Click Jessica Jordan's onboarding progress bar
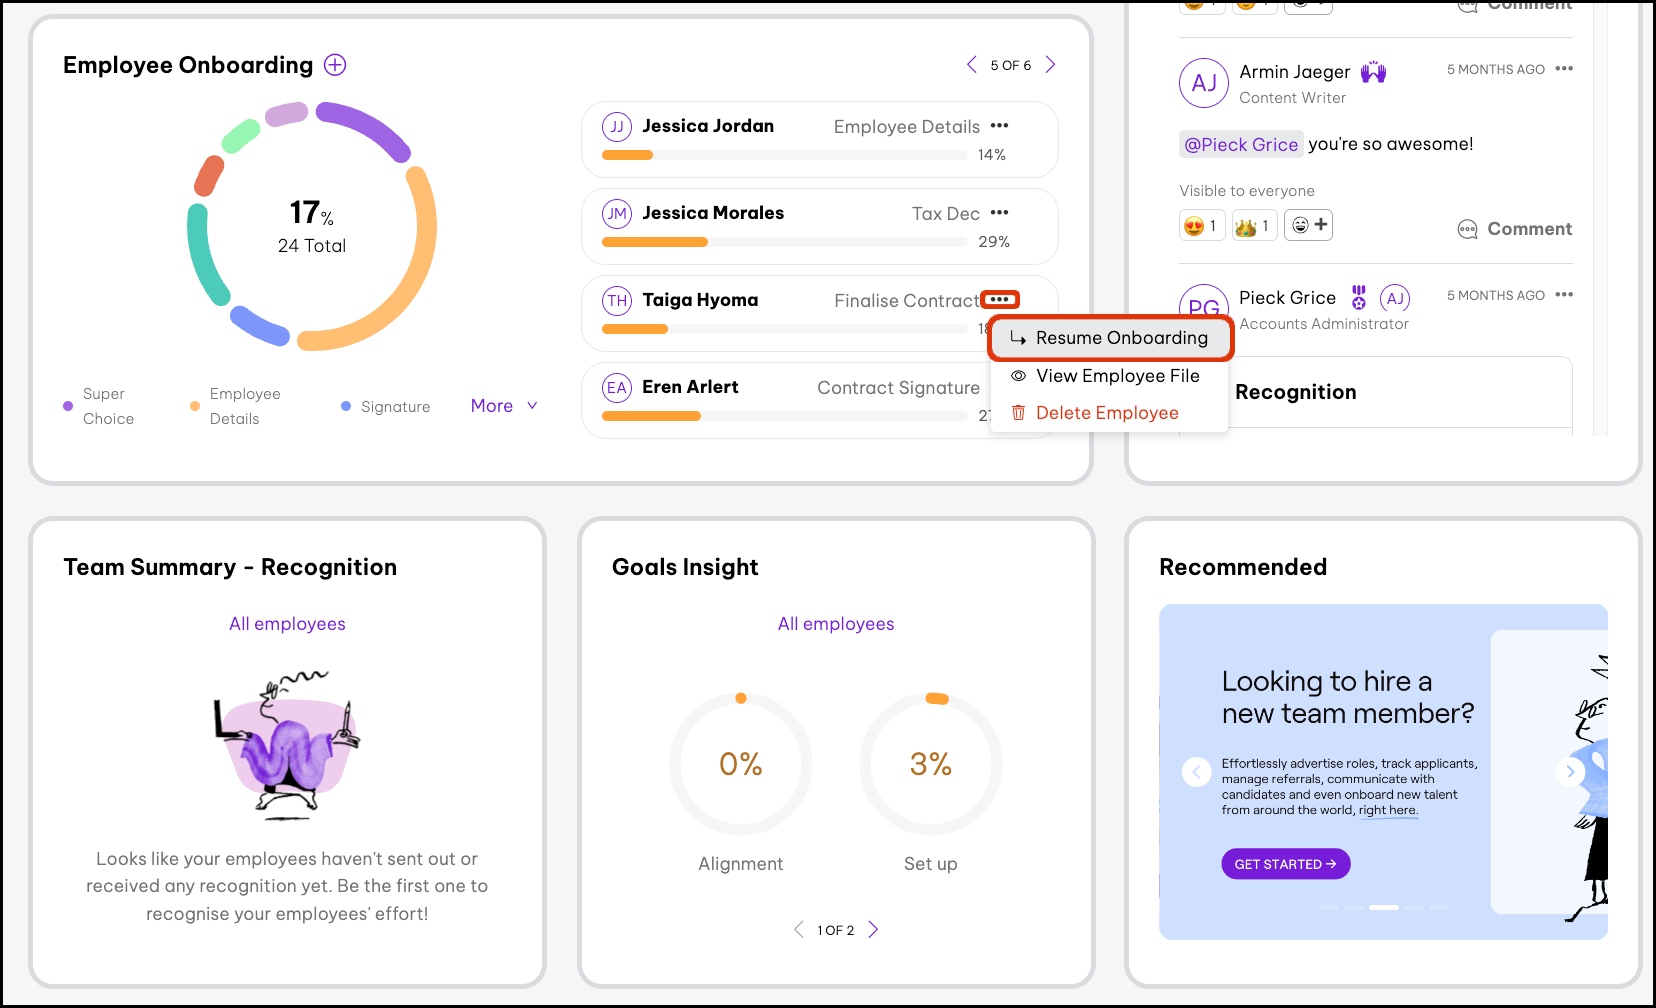 tap(784, 155)
